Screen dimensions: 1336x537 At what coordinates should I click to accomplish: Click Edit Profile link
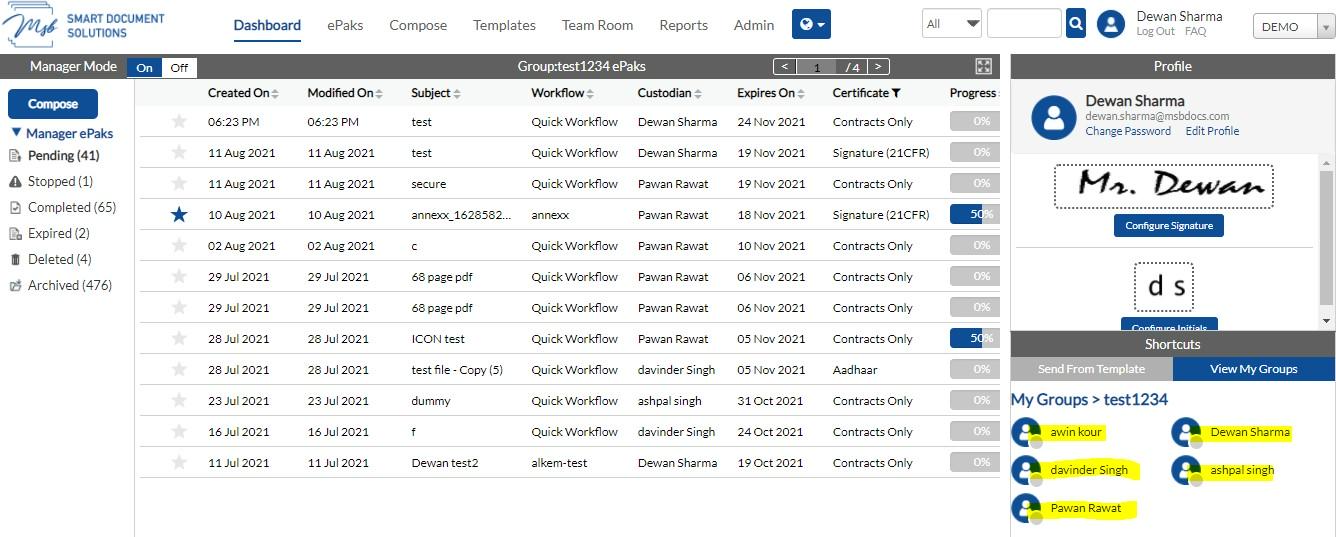1212,131
